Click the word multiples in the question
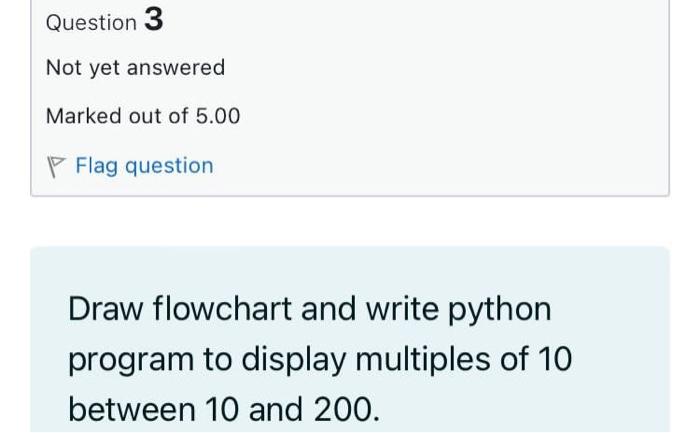 click(423, 360)
